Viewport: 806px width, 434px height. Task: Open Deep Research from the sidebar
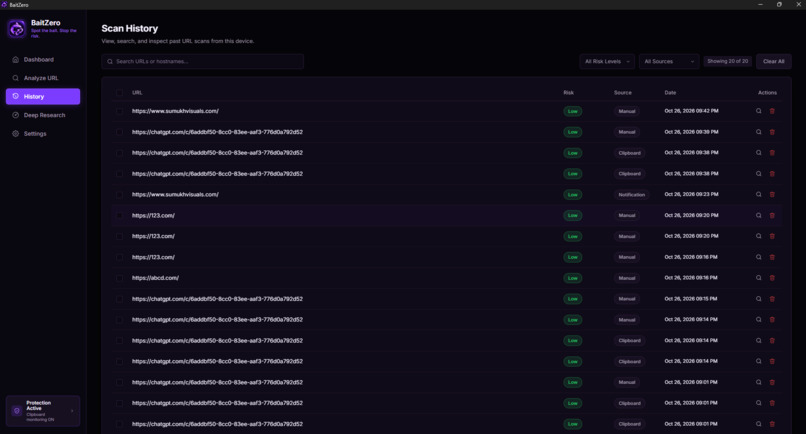point(43,115)
